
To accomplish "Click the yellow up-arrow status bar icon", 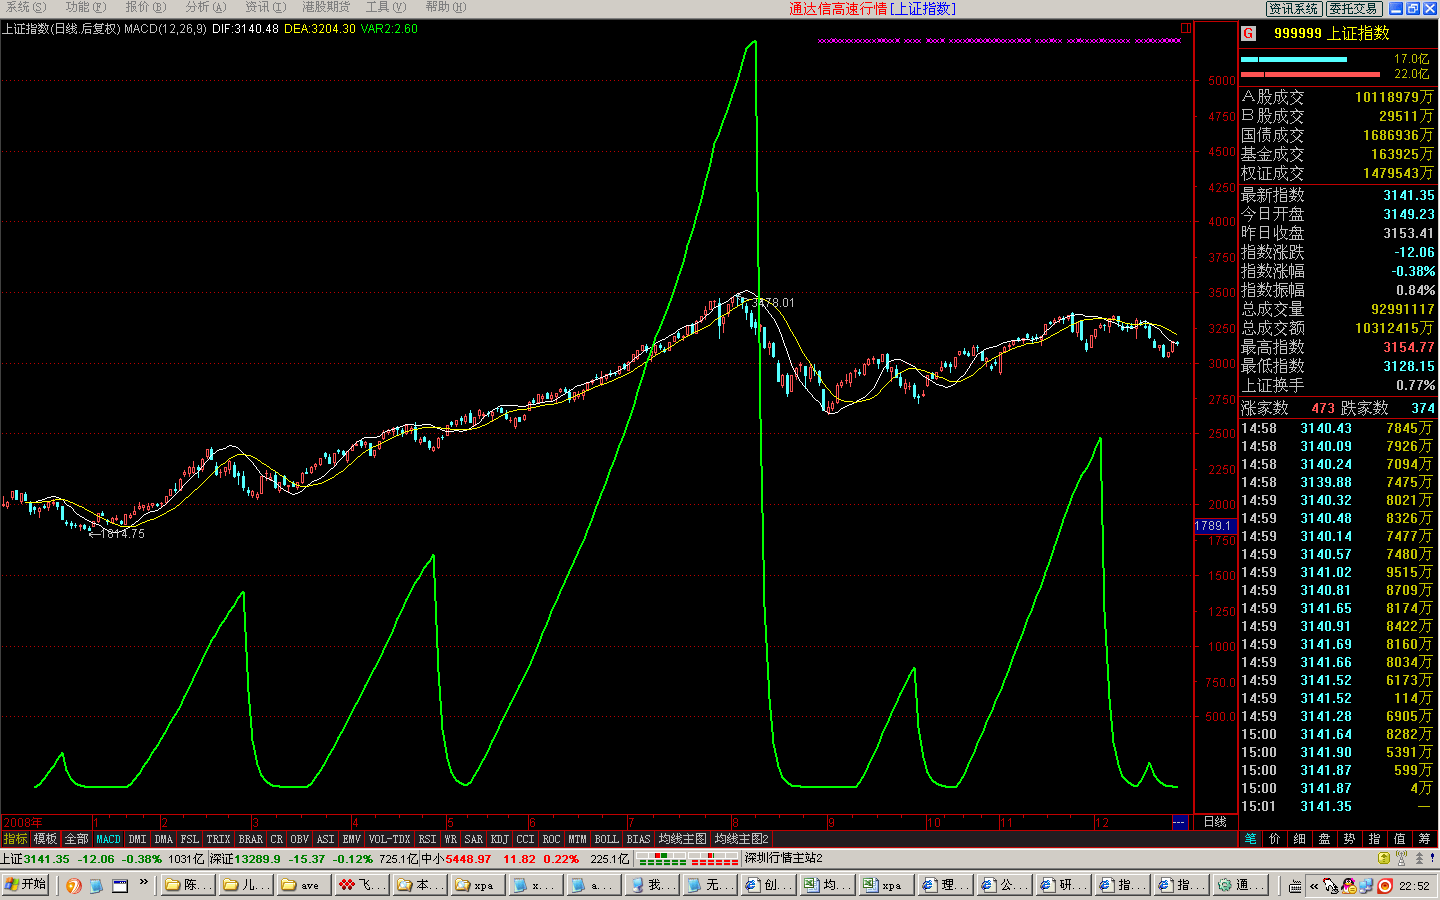I will pyautogui.click(x=1384, y=858).
